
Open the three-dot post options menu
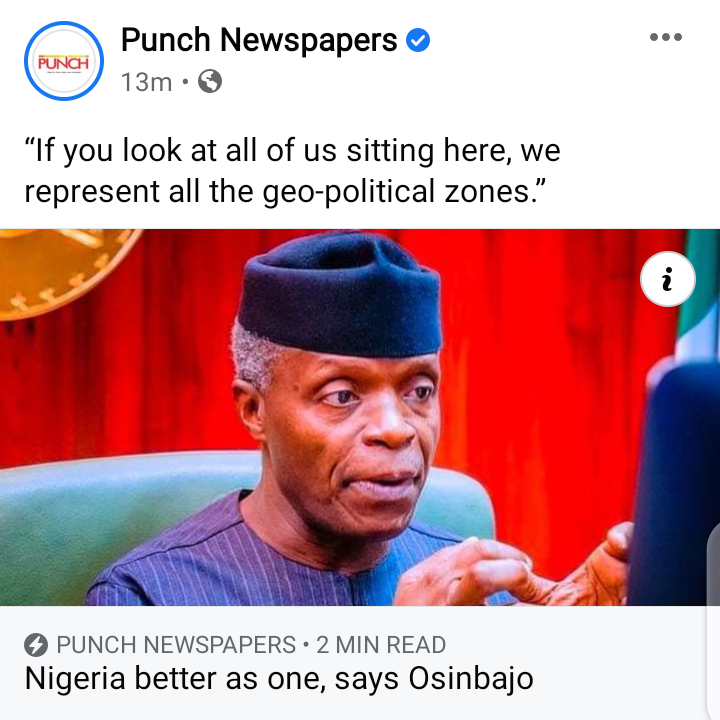[x=665, y=37]
